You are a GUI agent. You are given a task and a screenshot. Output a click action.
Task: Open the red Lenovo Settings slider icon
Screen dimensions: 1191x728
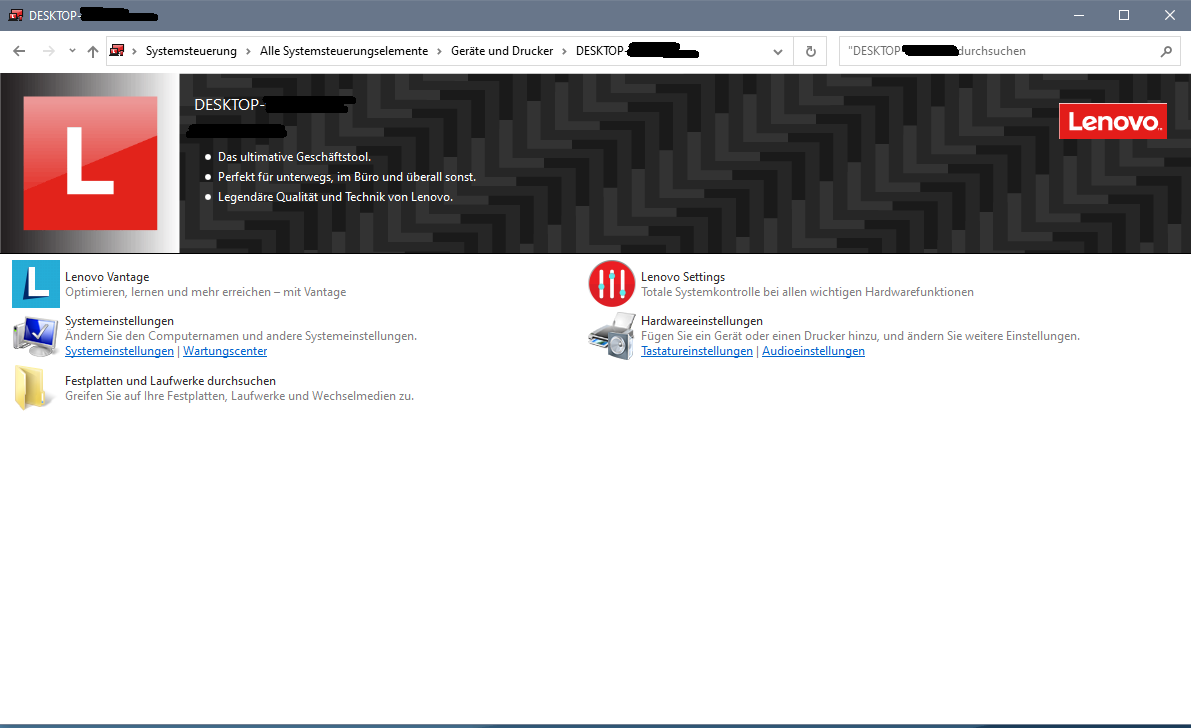coord(611,284)
